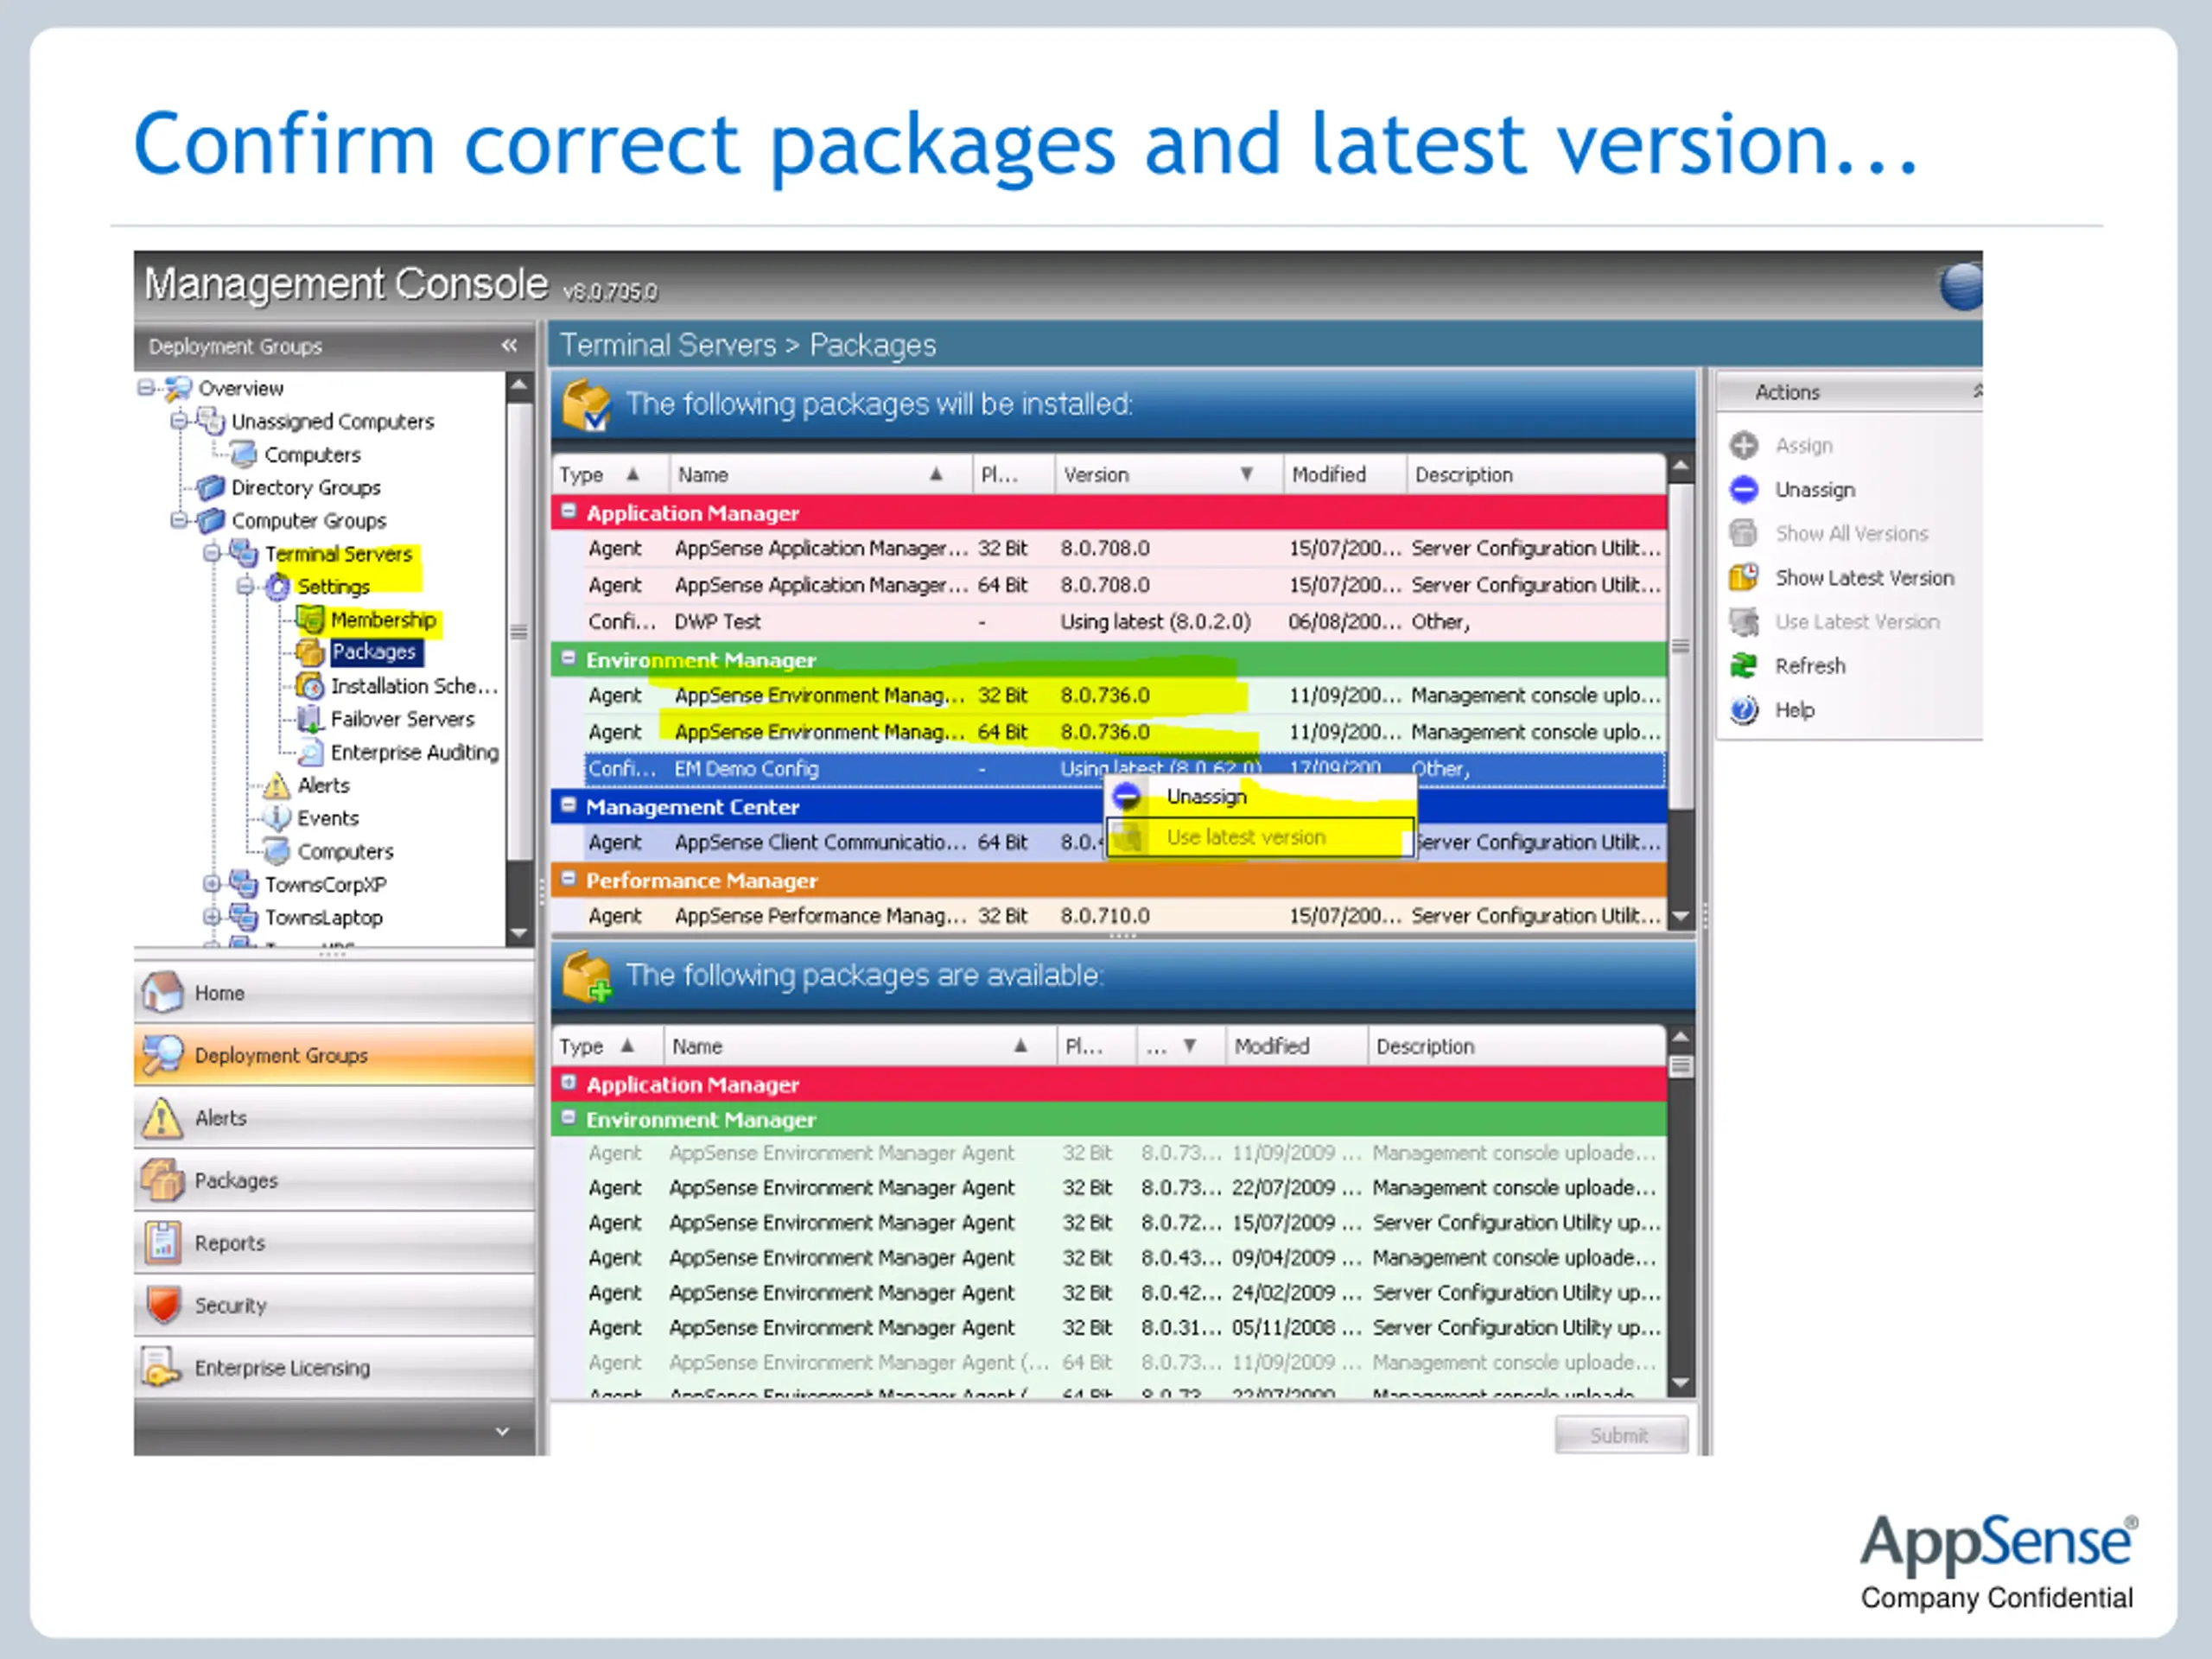Open the Home navigation section
Screen dimensions: 2212x1659
click(x=334, y=992)
